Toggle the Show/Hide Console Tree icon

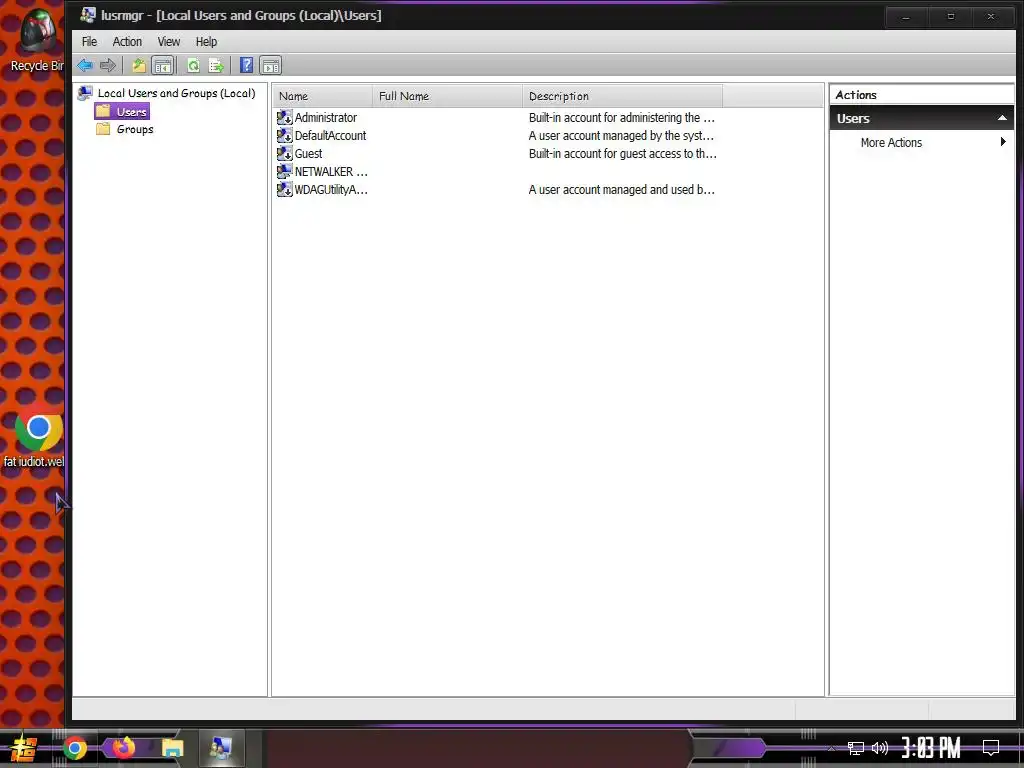tap(163, 65)
